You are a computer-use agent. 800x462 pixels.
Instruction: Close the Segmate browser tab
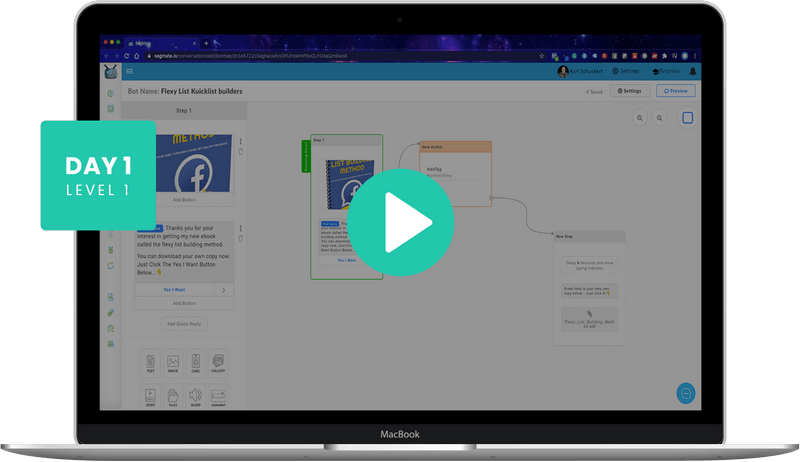point(194,43)
